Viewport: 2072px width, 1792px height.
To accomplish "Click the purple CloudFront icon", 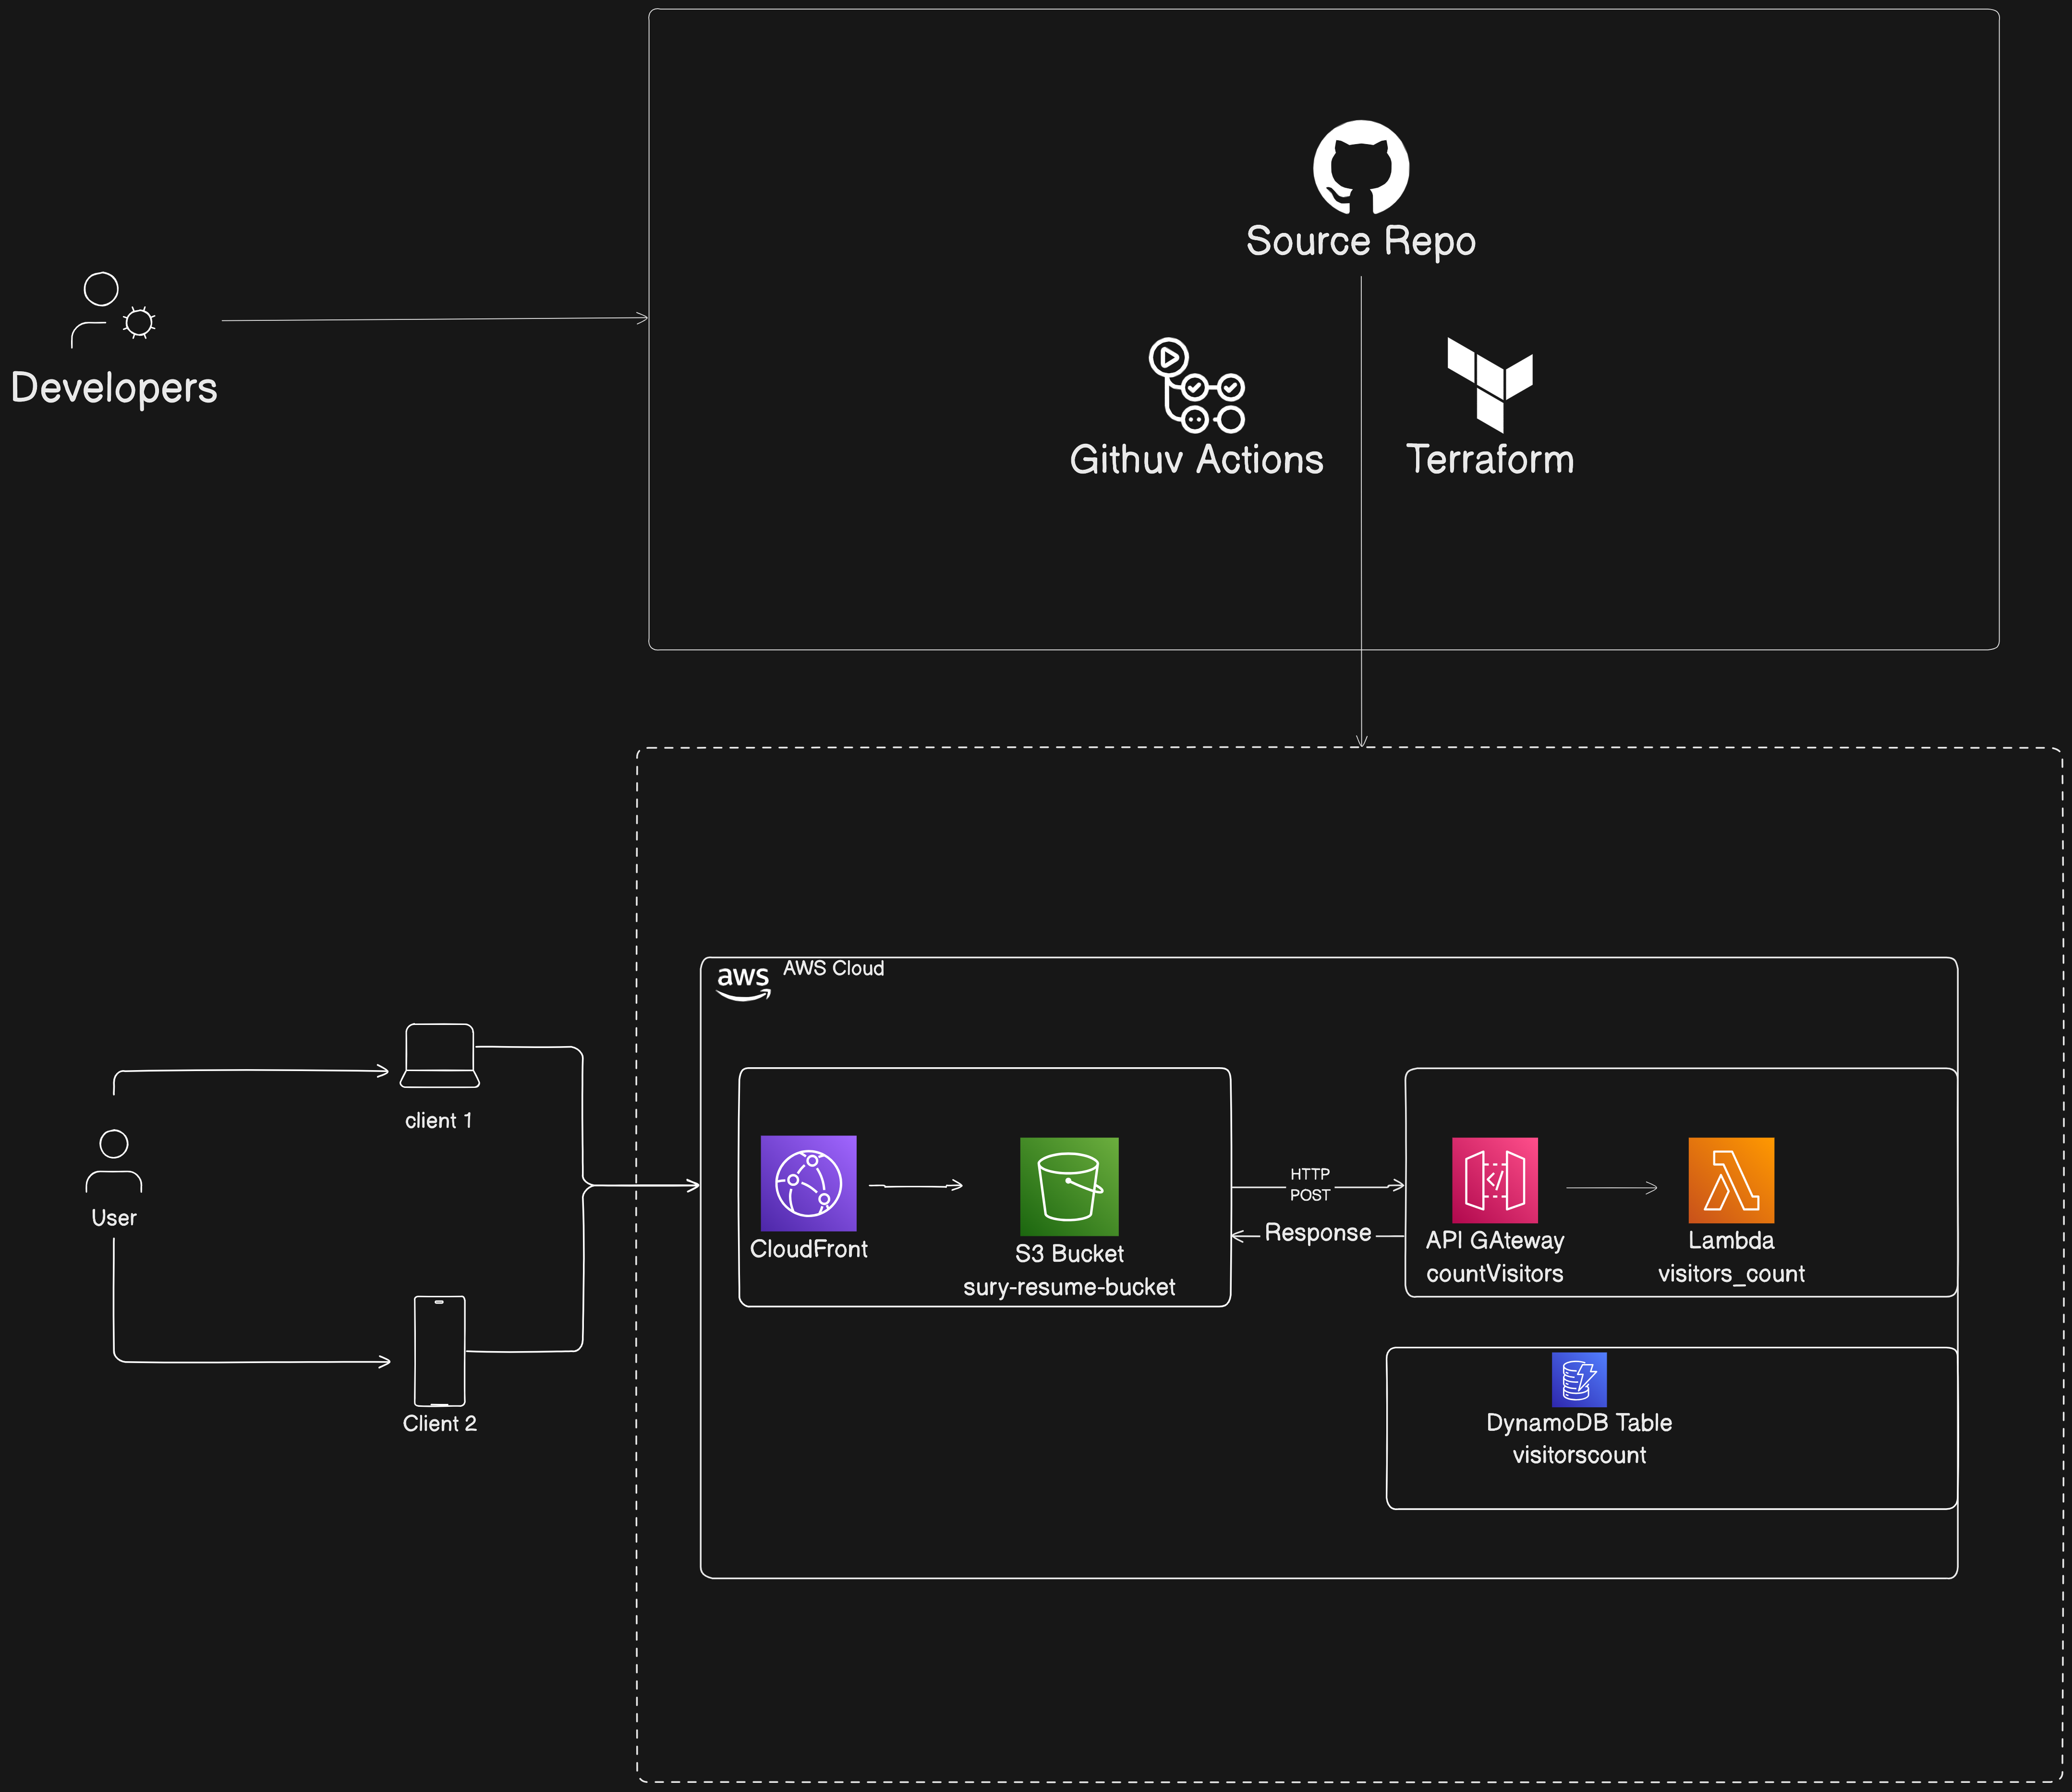I will (x=808, y=1183).
